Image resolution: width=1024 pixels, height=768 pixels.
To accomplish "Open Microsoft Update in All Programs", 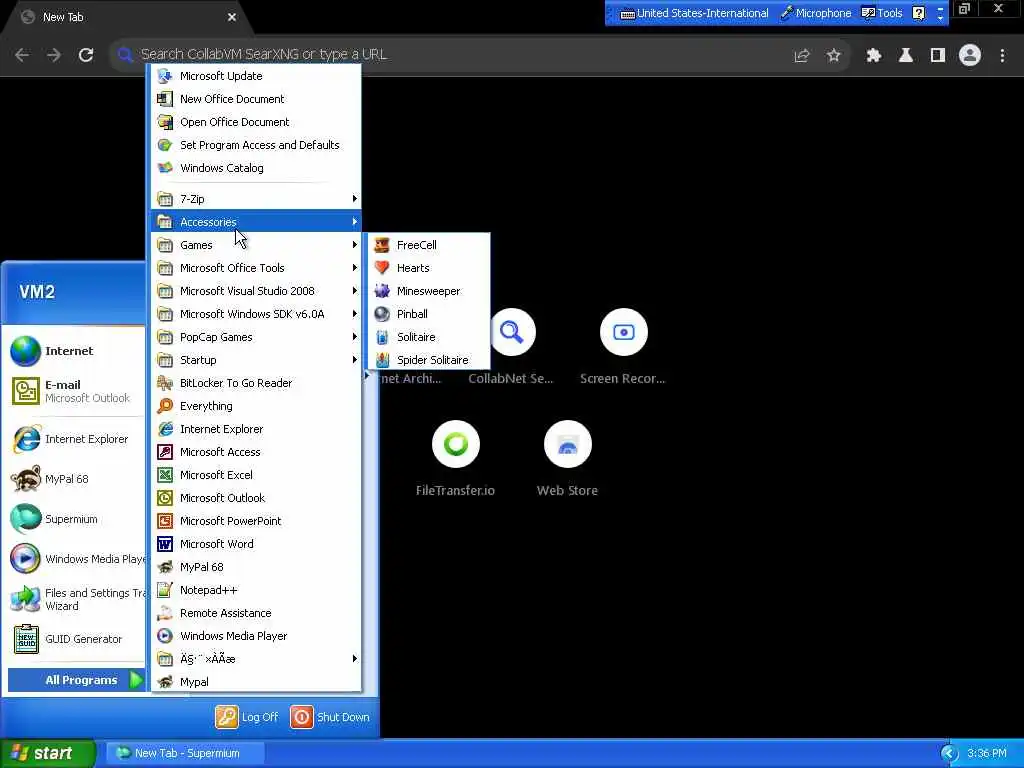I will (256, 76).
